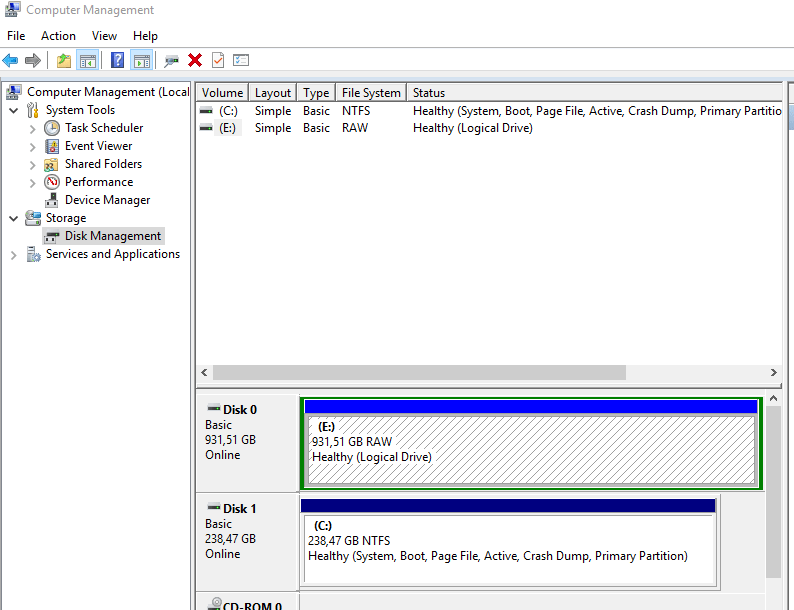Click the red X Delete toolbar icon
Viewport: 794px width, 610px height.
click(x=195, y=60)
